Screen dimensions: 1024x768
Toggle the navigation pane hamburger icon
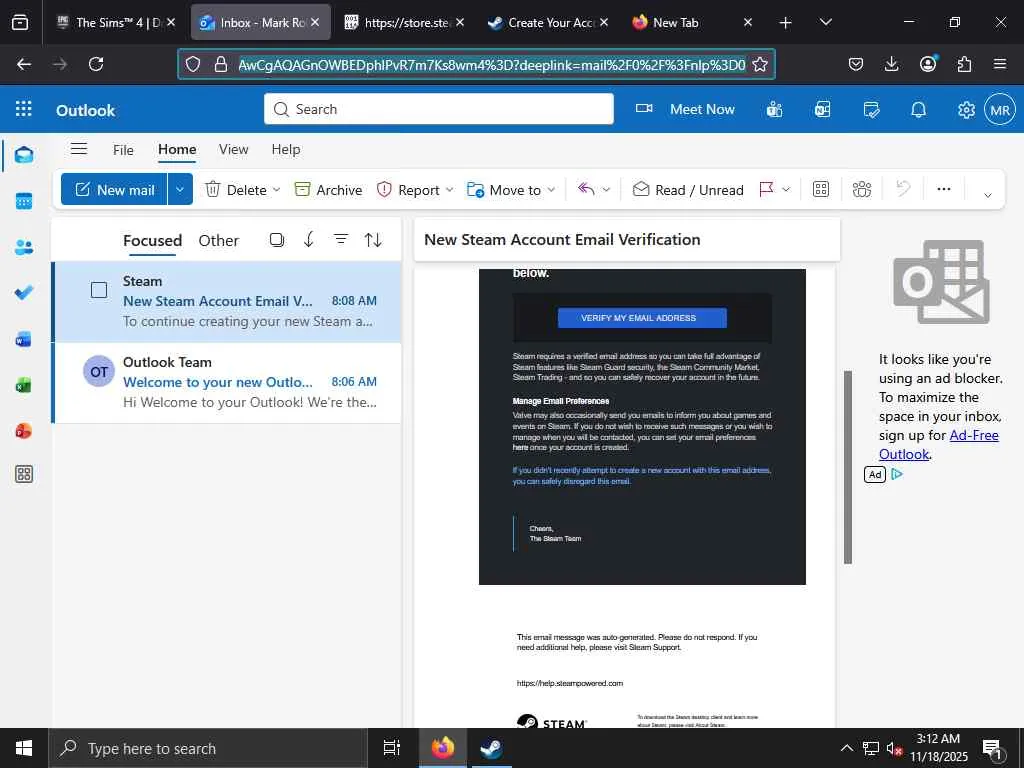click(x=79, y=149)
